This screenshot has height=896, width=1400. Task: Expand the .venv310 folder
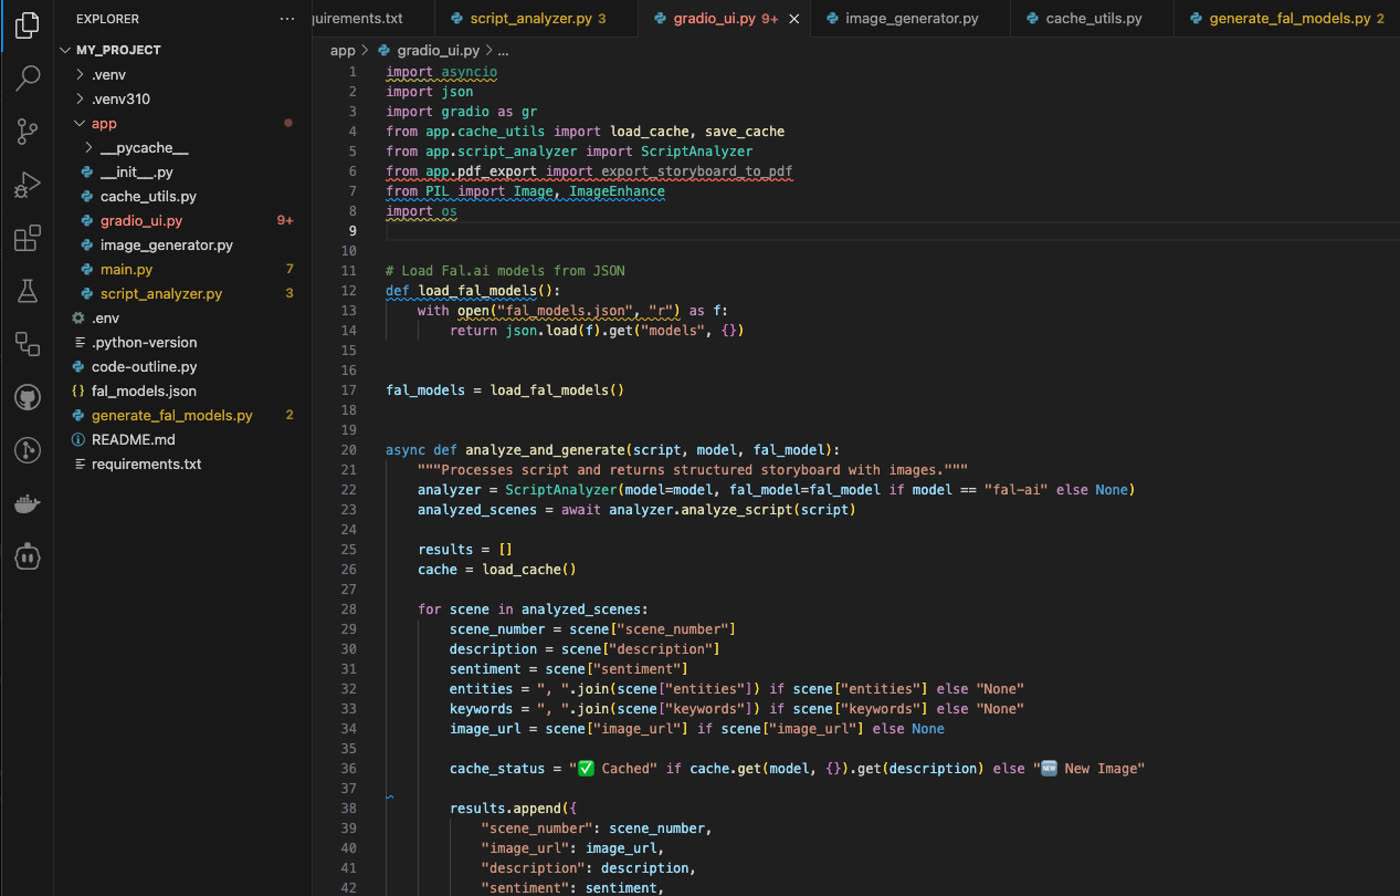point(80,99)
